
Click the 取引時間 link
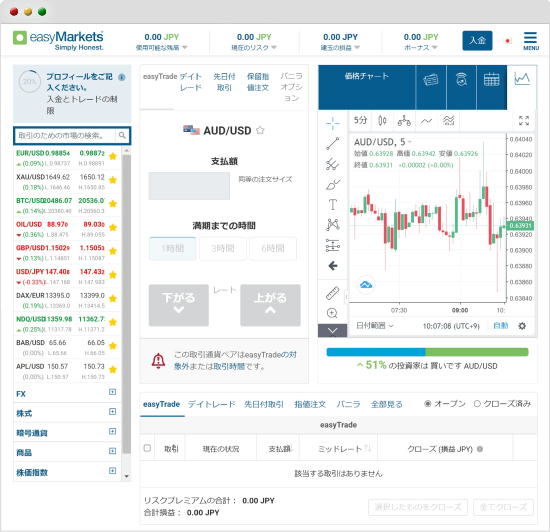tap(229, 366)
